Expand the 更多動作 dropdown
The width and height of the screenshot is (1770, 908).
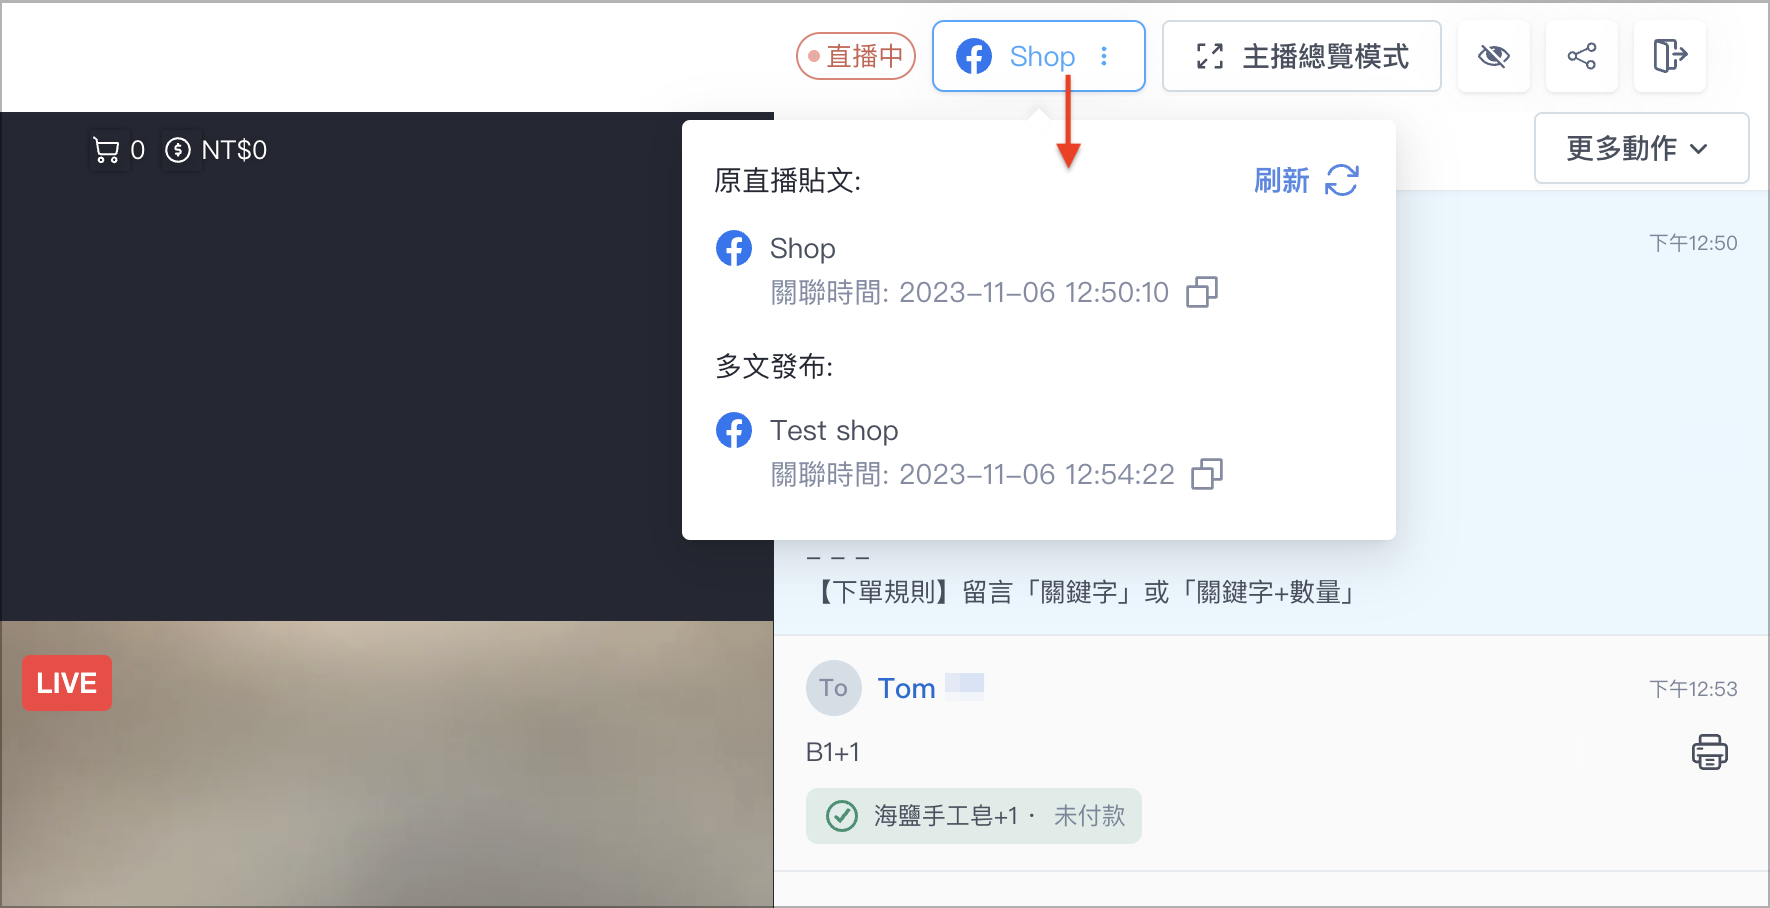pos(1641,148)
